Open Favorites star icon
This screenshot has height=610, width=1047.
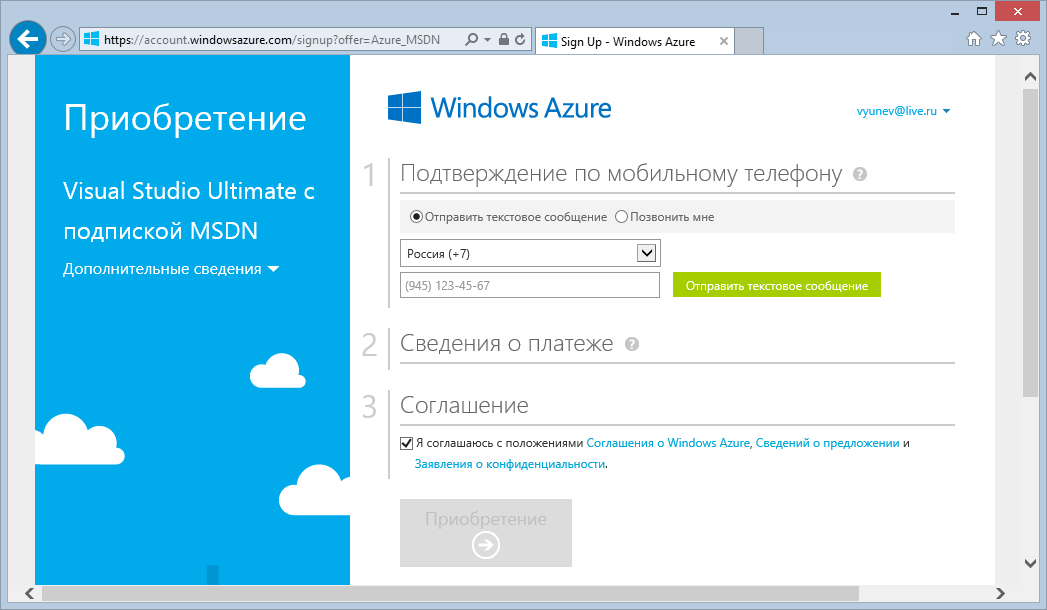point(998,39)
